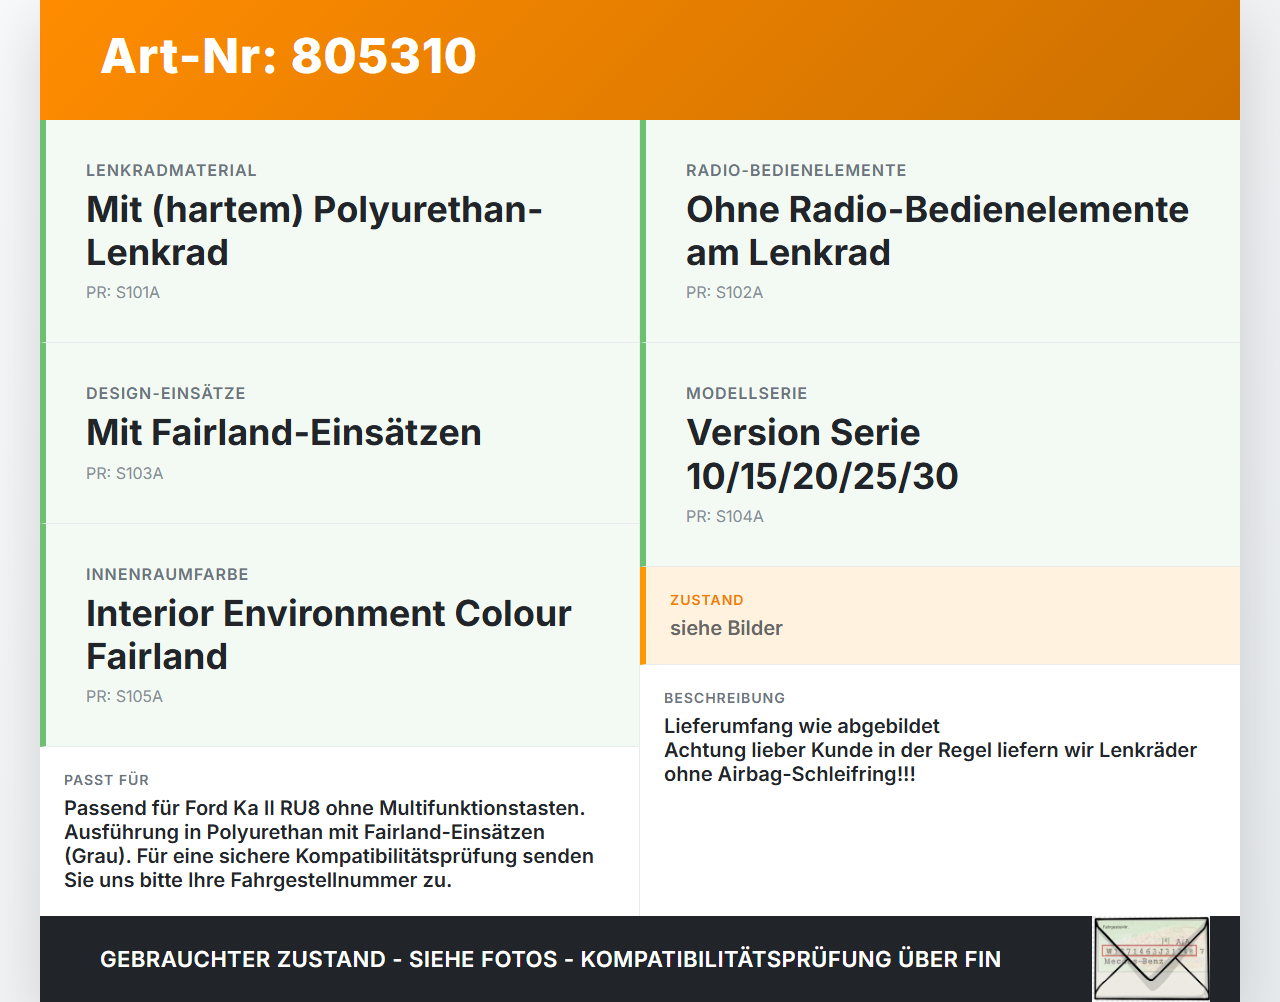This screenshot has width=1280, height=1002.
Task: Click the envelope document thumbnail in footer
Action: (1151, 958)
